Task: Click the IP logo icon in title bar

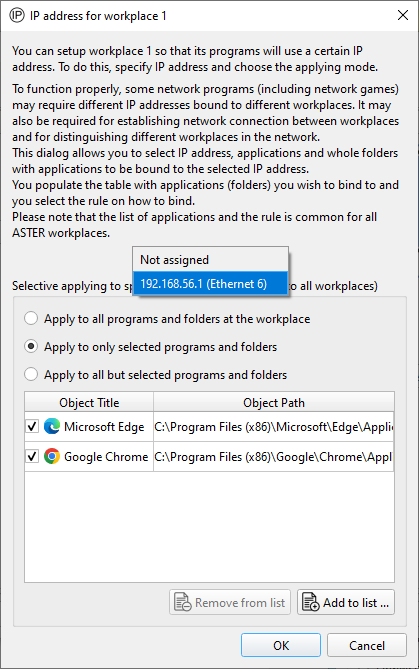Action: point(17,16)
